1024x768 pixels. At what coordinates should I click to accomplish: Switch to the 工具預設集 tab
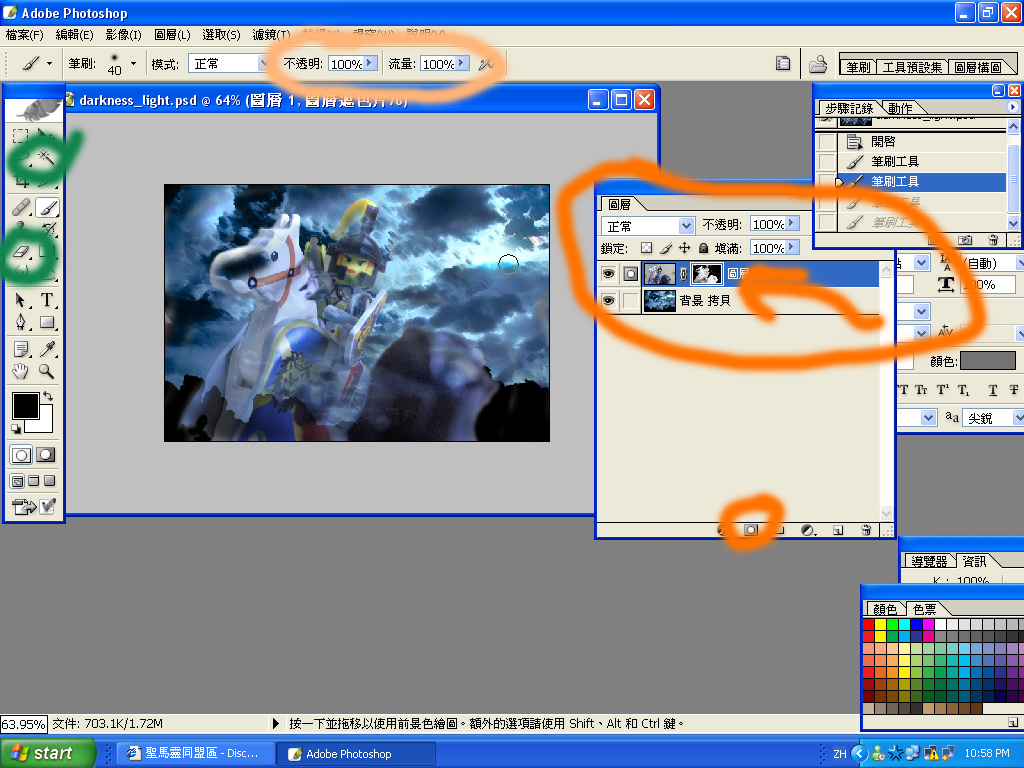click(912, 67)
